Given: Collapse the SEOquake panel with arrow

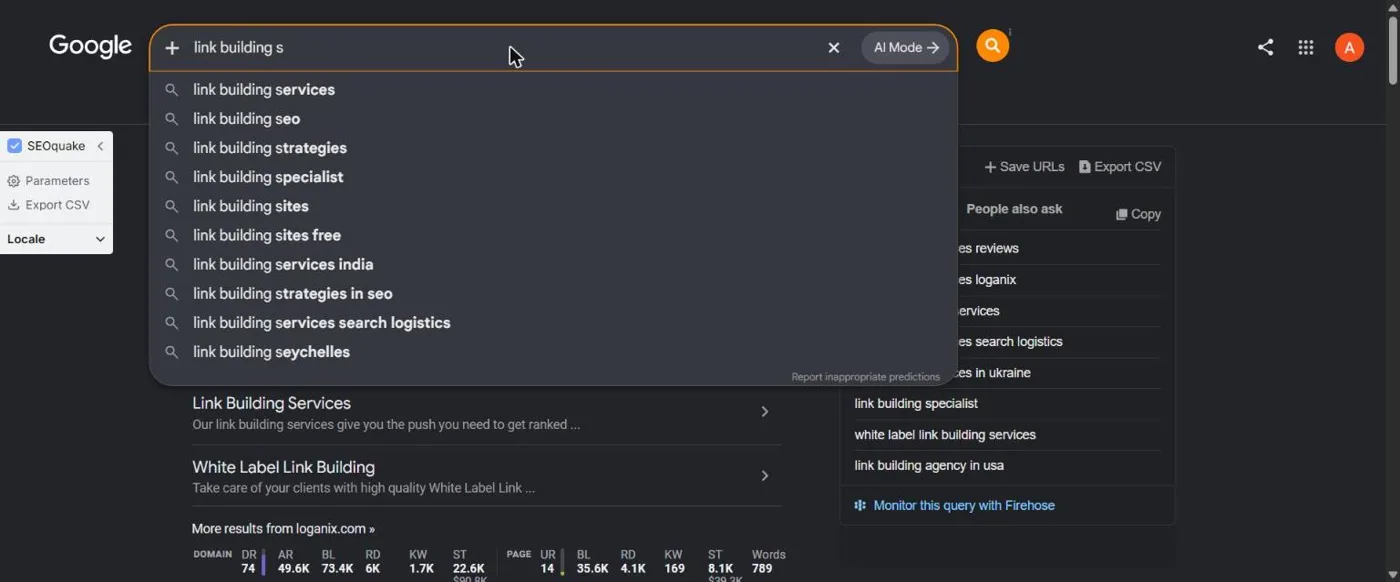Looking at the screenshot, I should (x=100, y=146).
